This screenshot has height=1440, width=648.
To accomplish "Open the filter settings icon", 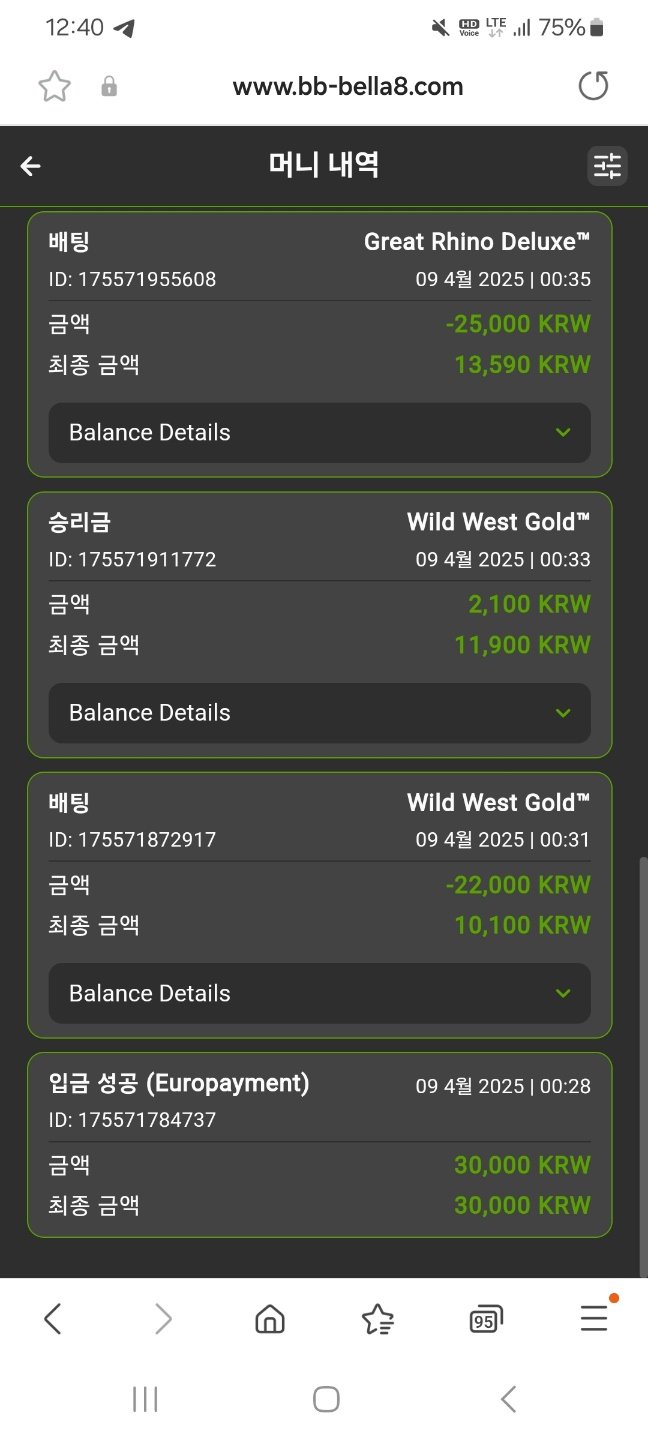I will (607, 166).
